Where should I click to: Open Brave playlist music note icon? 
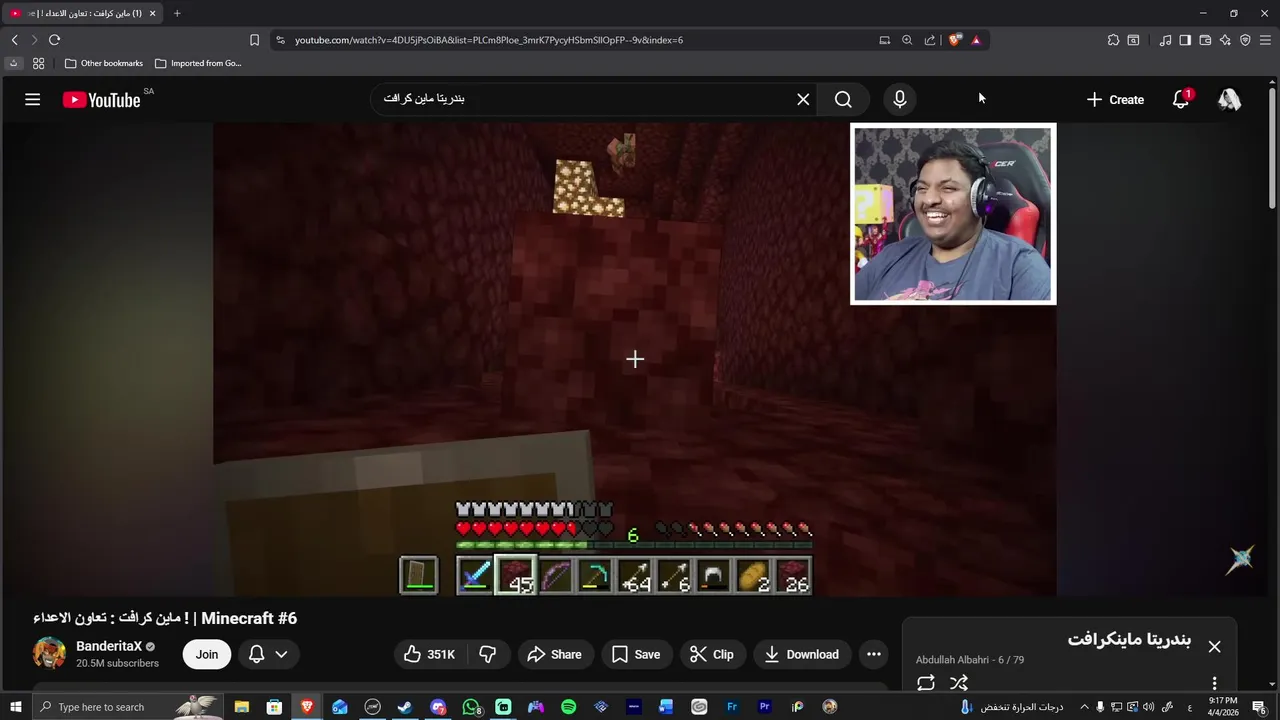tap(1165, 40)
